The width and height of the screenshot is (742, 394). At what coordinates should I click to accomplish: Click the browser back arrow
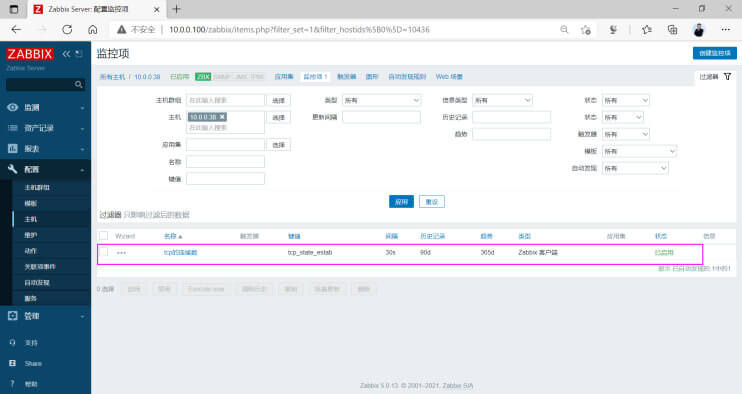click(17, 29)
